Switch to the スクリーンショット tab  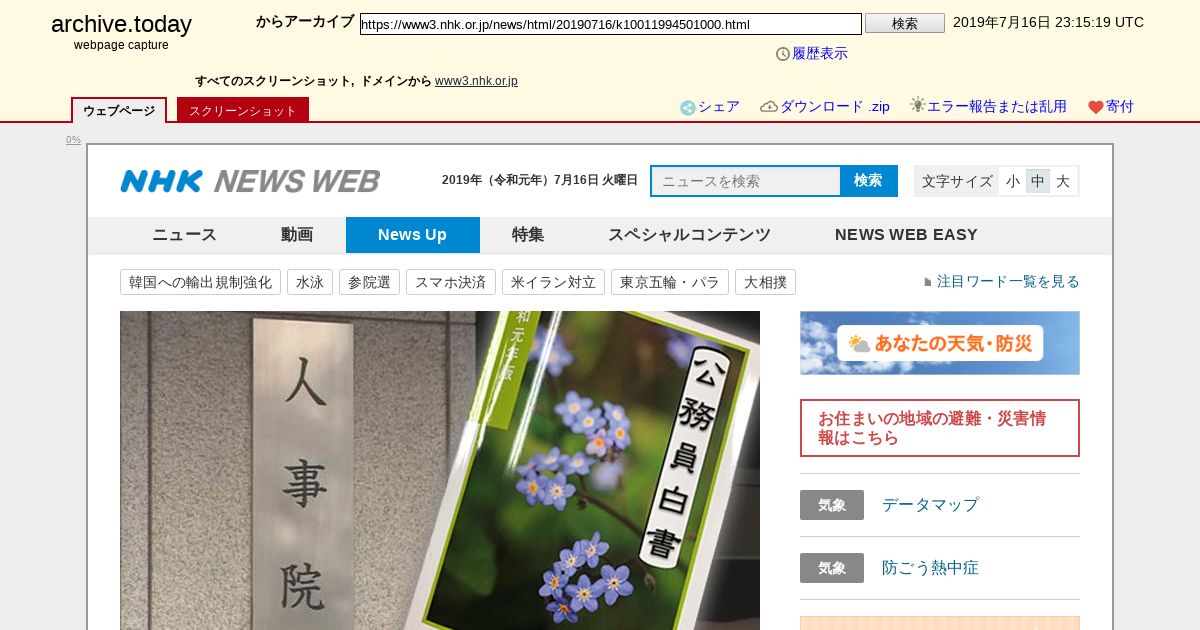243,110
